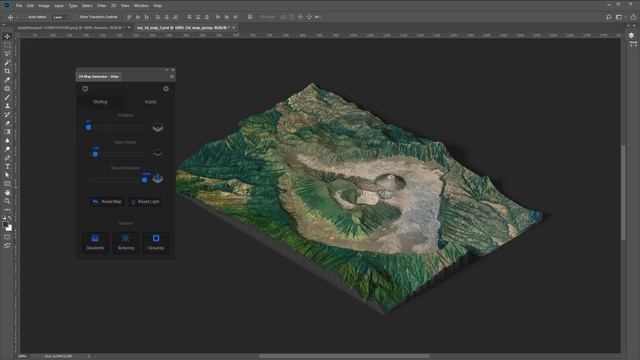Click the foreground color swatch

pyautogui.click(x=5, y=224)
